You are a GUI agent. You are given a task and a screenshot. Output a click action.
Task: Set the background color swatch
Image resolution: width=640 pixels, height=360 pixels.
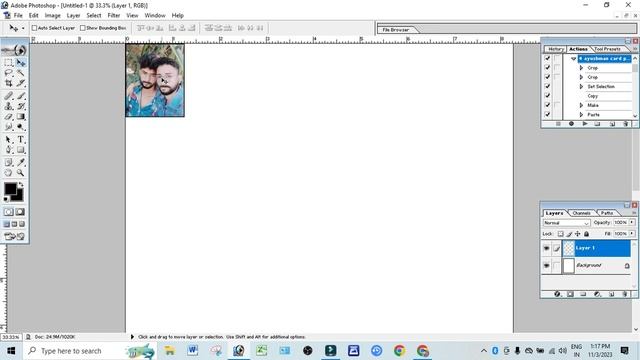click(18, 196)
